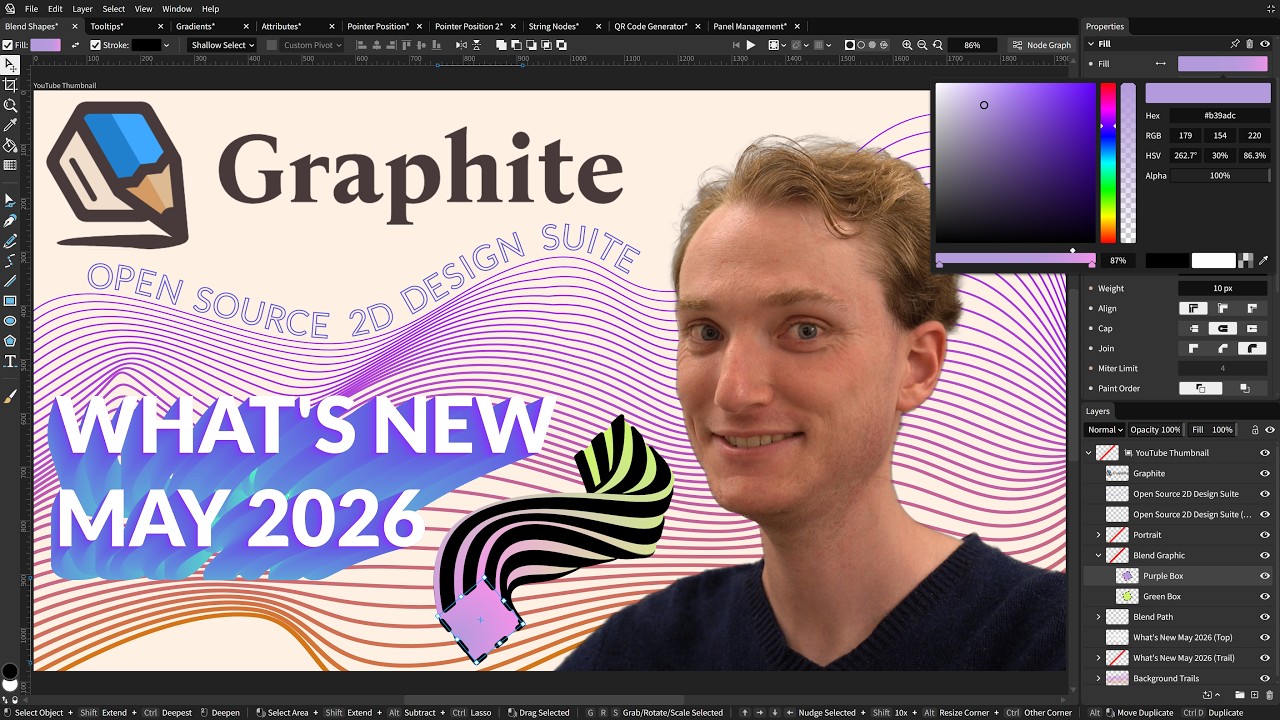Collapse the YouTube Thumbnail layer group
Image resolution: width=1280 pixels, height=720 pixels.
point(1089,453)
